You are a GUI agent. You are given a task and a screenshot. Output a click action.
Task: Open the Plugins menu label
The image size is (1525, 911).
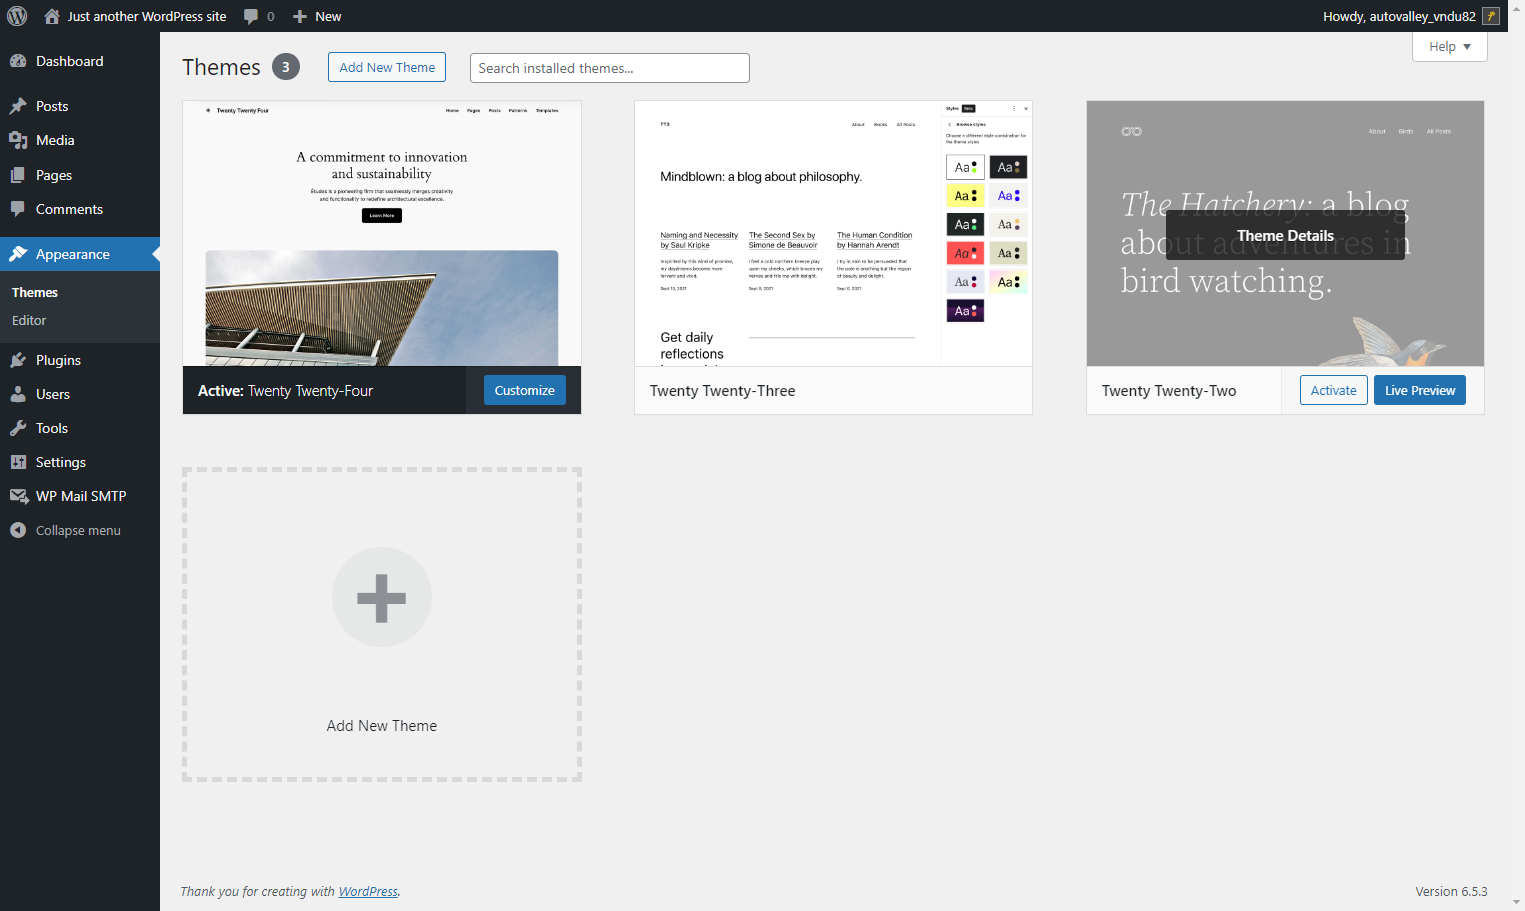click(x=58, y=360)
